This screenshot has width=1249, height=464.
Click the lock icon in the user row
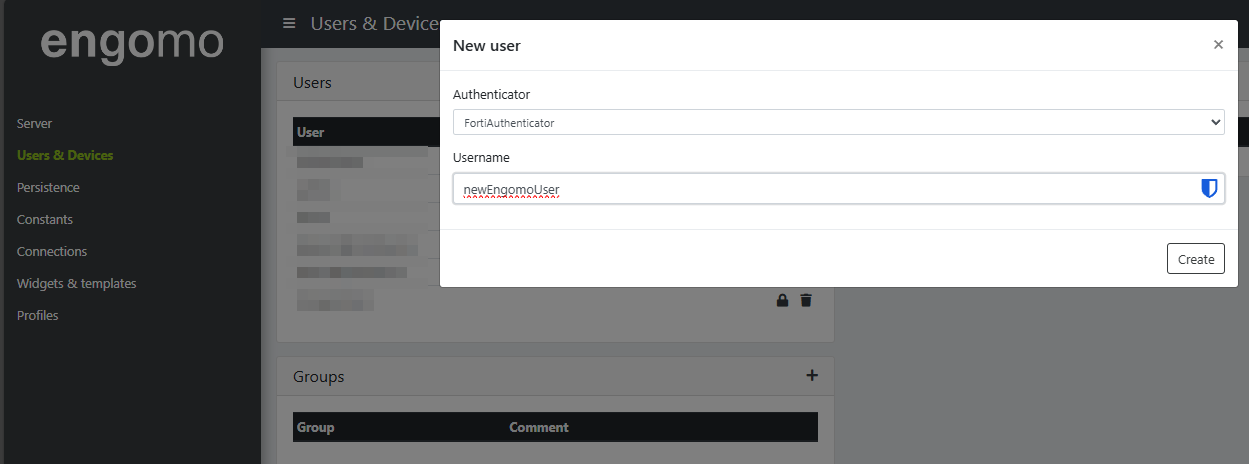(783, 300)
